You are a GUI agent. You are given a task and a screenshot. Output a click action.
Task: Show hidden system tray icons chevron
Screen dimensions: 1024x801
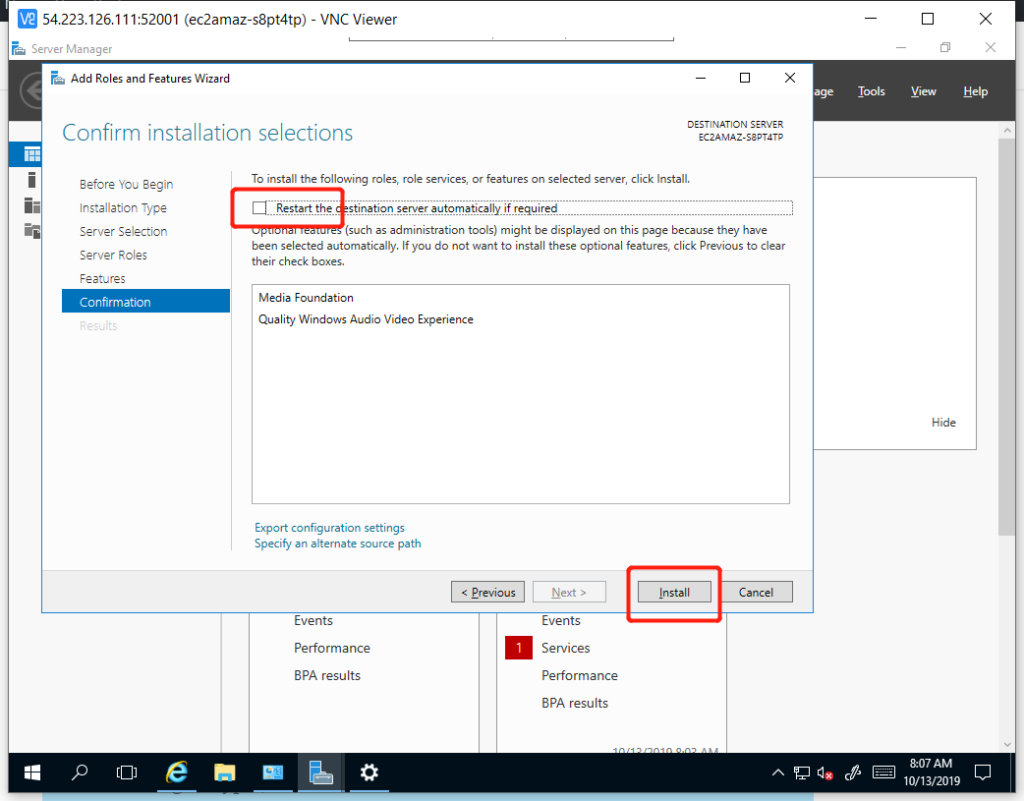778,773
